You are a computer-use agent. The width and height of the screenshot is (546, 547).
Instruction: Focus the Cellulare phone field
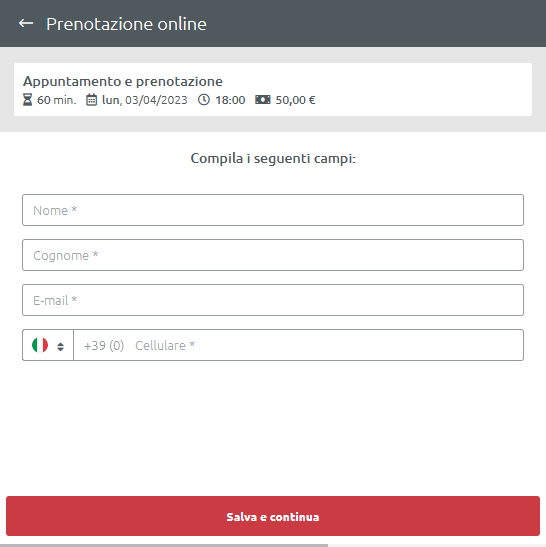(299, 345)
